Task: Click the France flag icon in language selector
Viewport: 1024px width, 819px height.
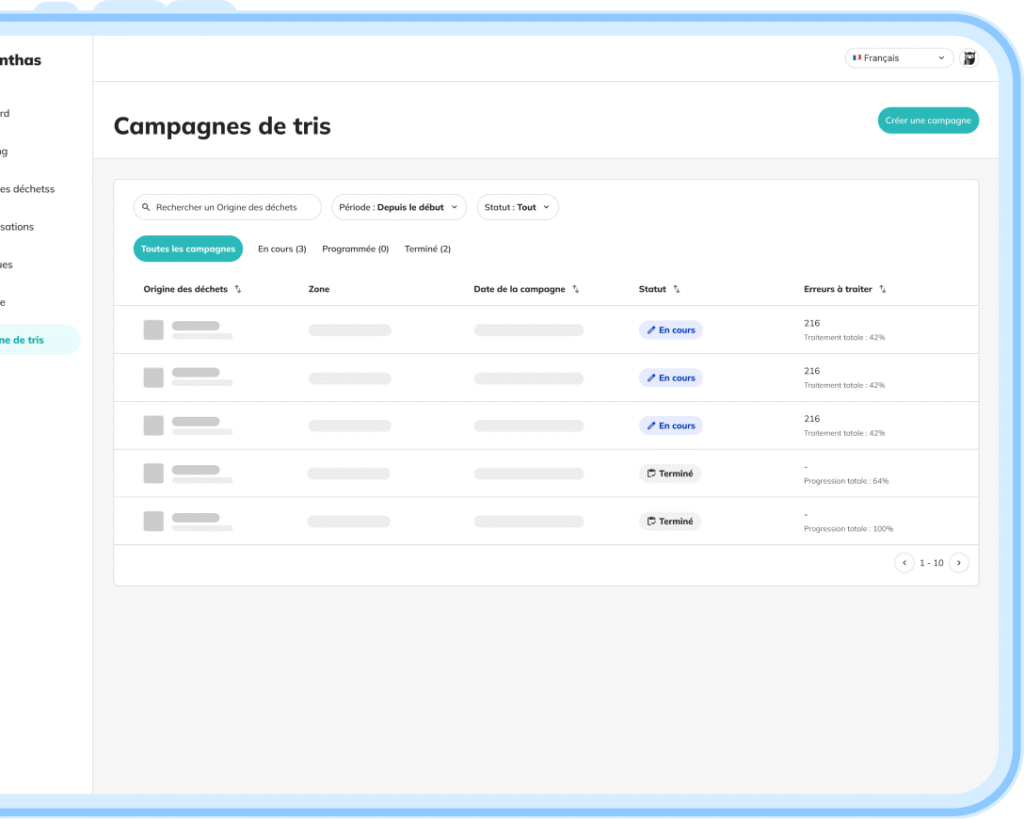Action: tap(857, 57)
